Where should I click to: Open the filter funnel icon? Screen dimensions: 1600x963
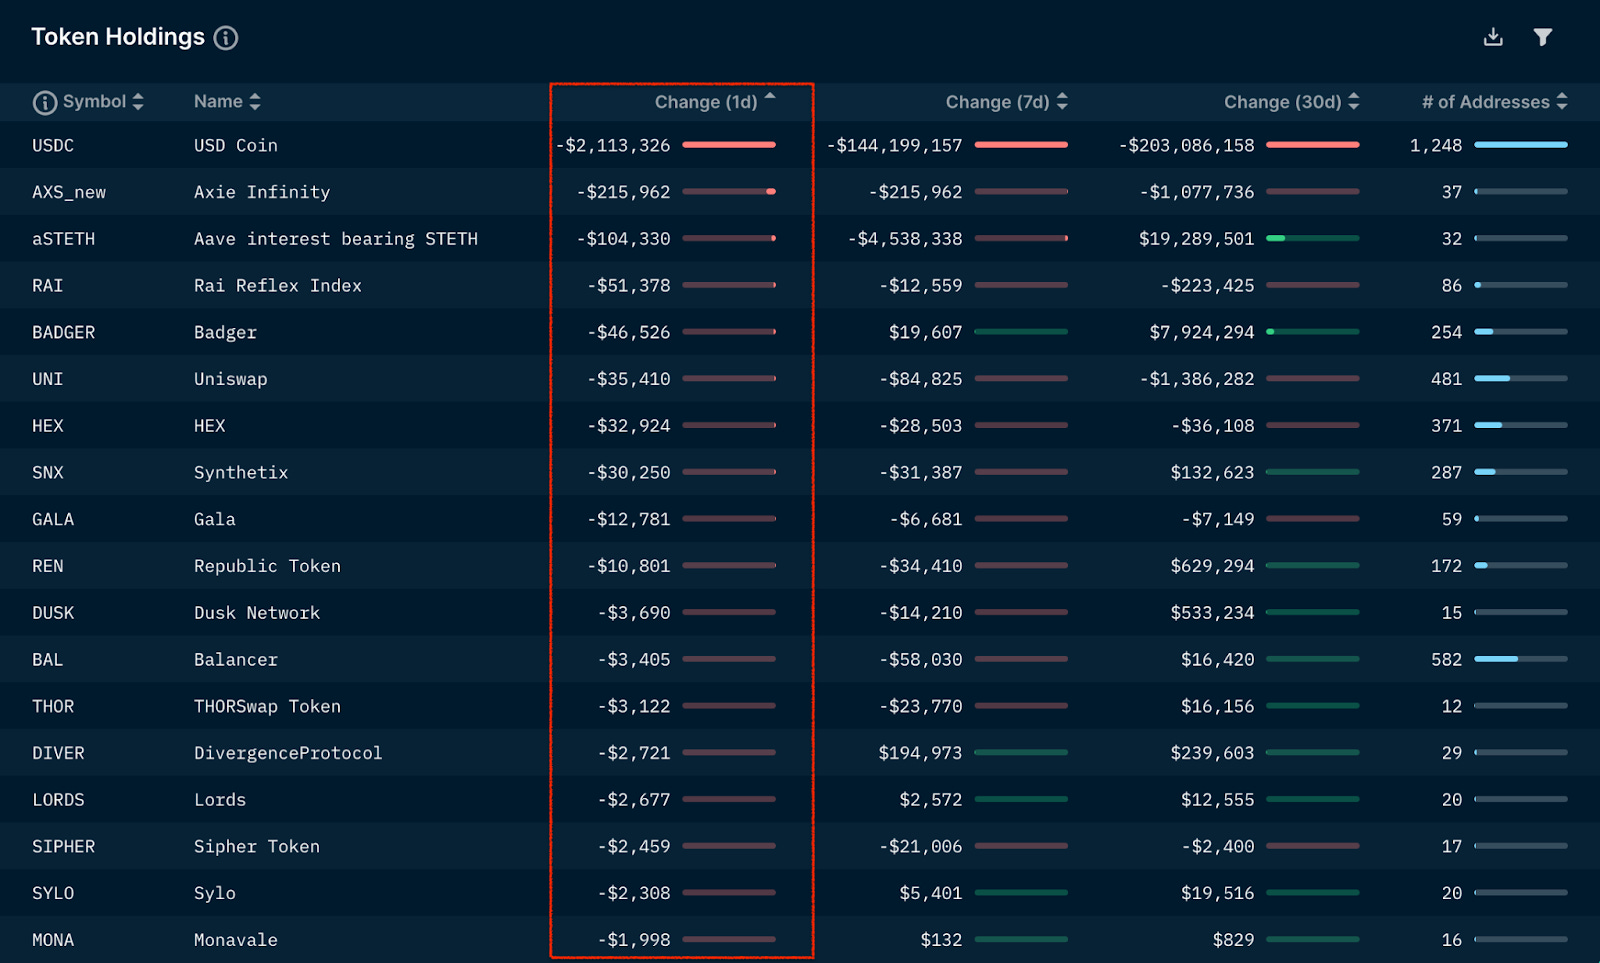click(1543, 37)
